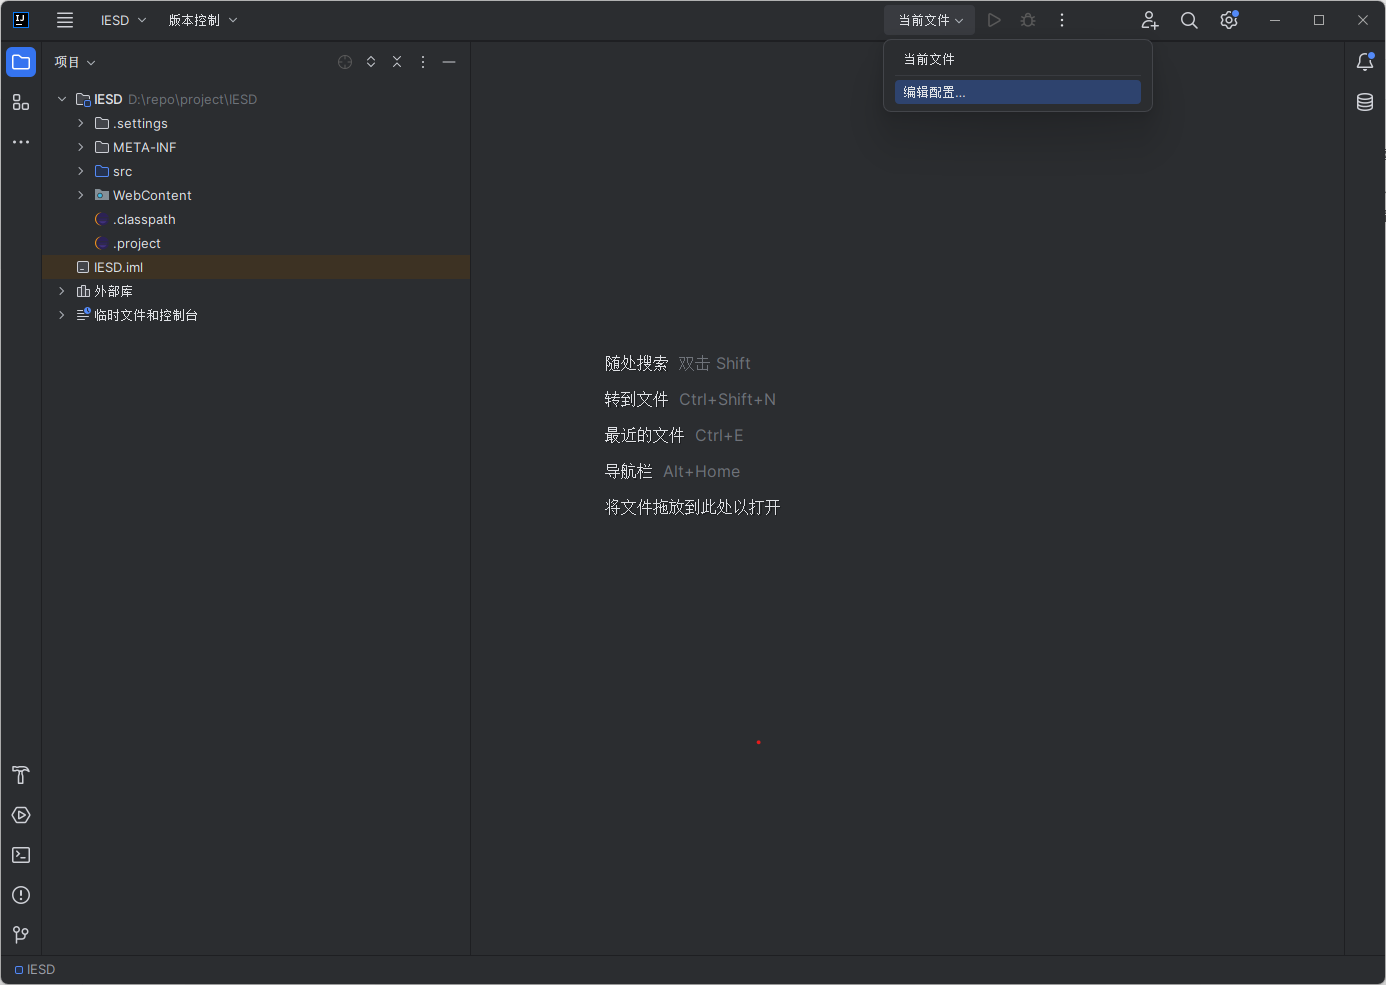Hide the project panel with minus icon

[449, 62]
